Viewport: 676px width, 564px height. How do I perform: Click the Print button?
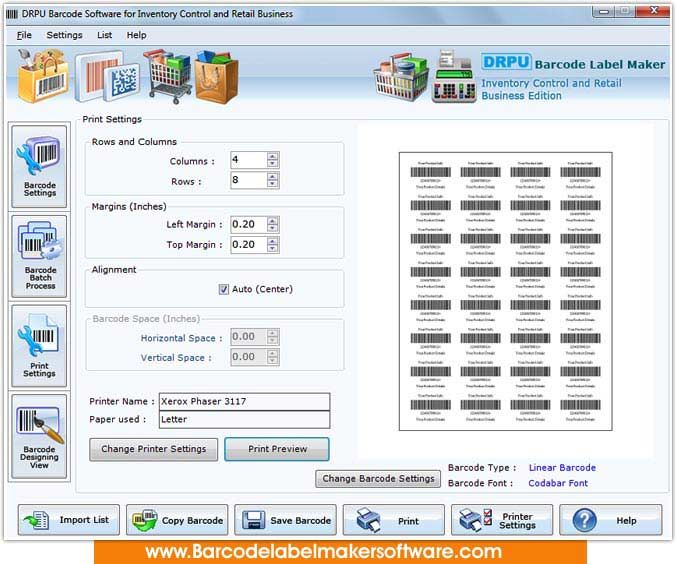point(394,520)
